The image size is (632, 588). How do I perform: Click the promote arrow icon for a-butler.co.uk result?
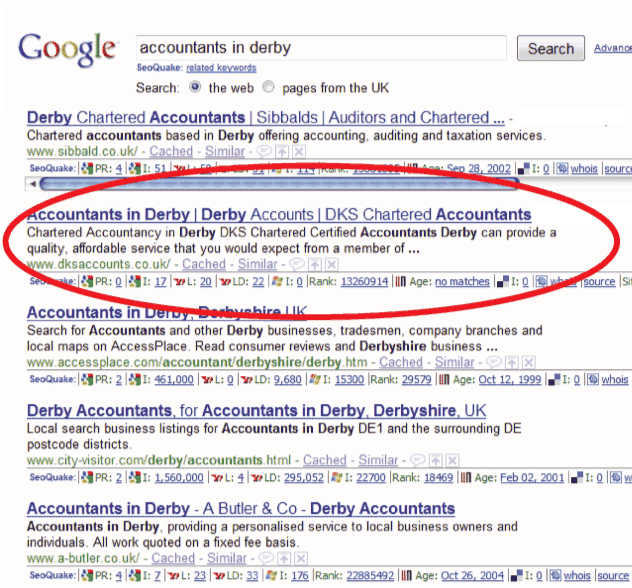pos(284,558)
